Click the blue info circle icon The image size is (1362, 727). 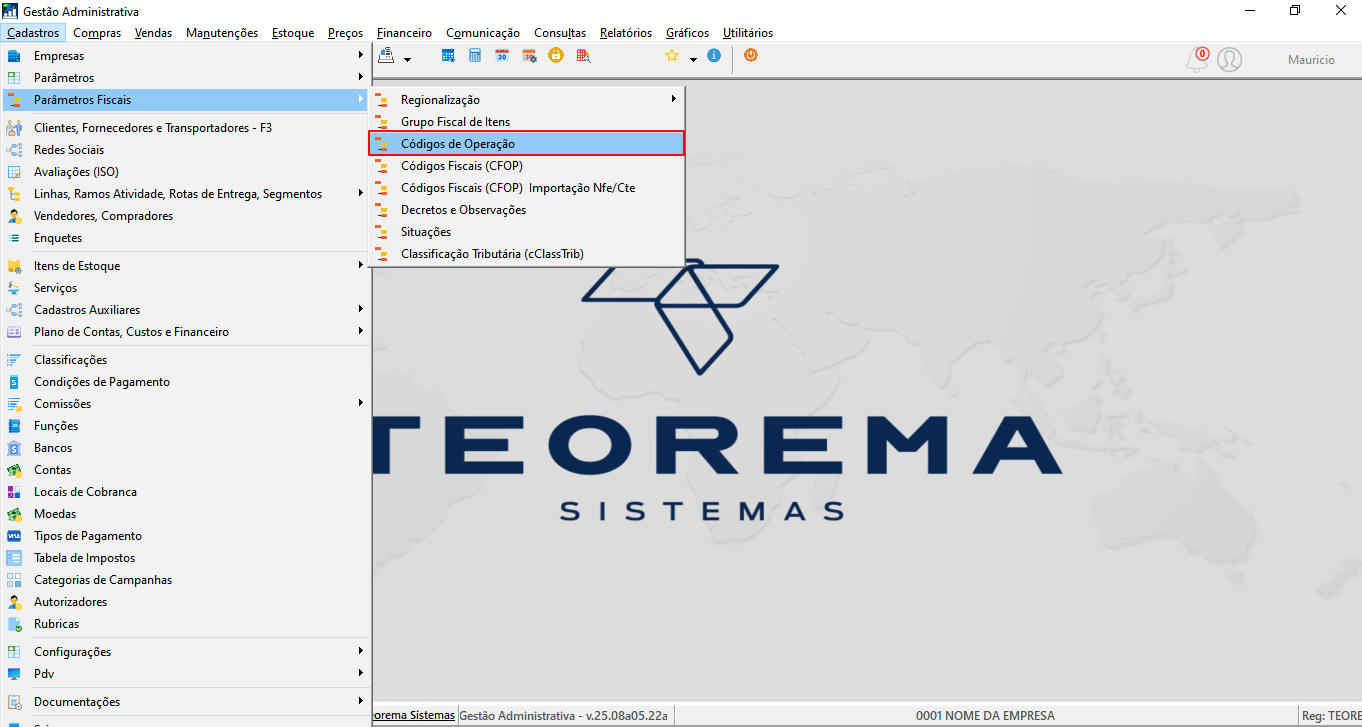713,56
